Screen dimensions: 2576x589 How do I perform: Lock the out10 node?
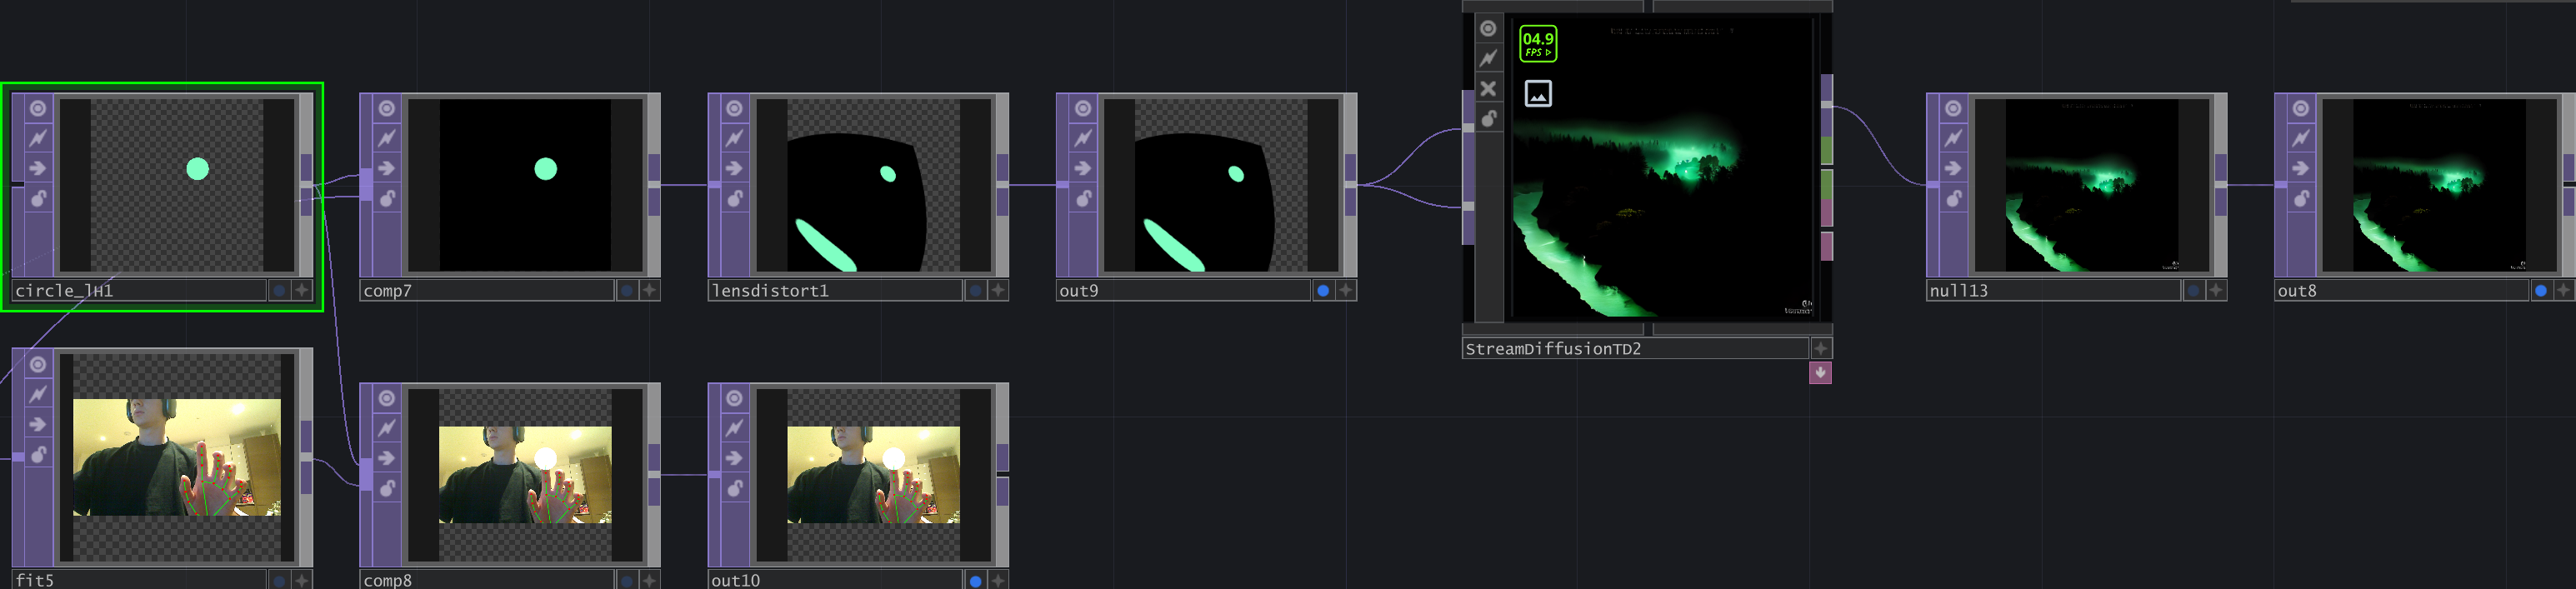pos(734,488)
